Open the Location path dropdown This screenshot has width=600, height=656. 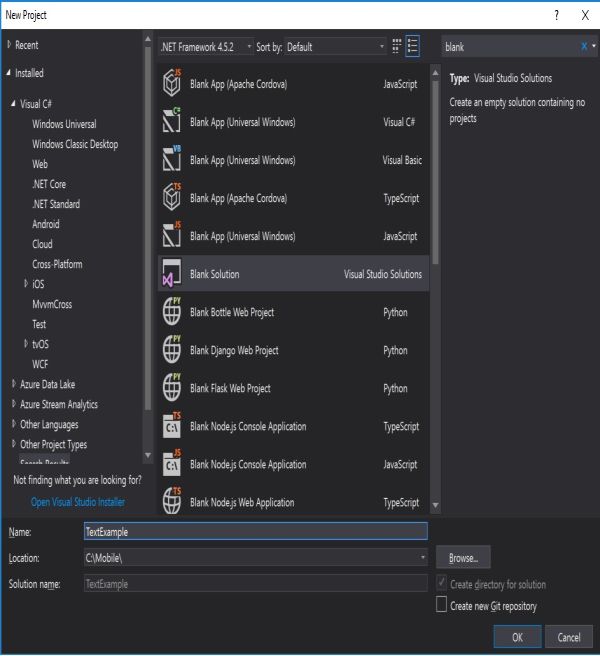click(x=423, y=558)
